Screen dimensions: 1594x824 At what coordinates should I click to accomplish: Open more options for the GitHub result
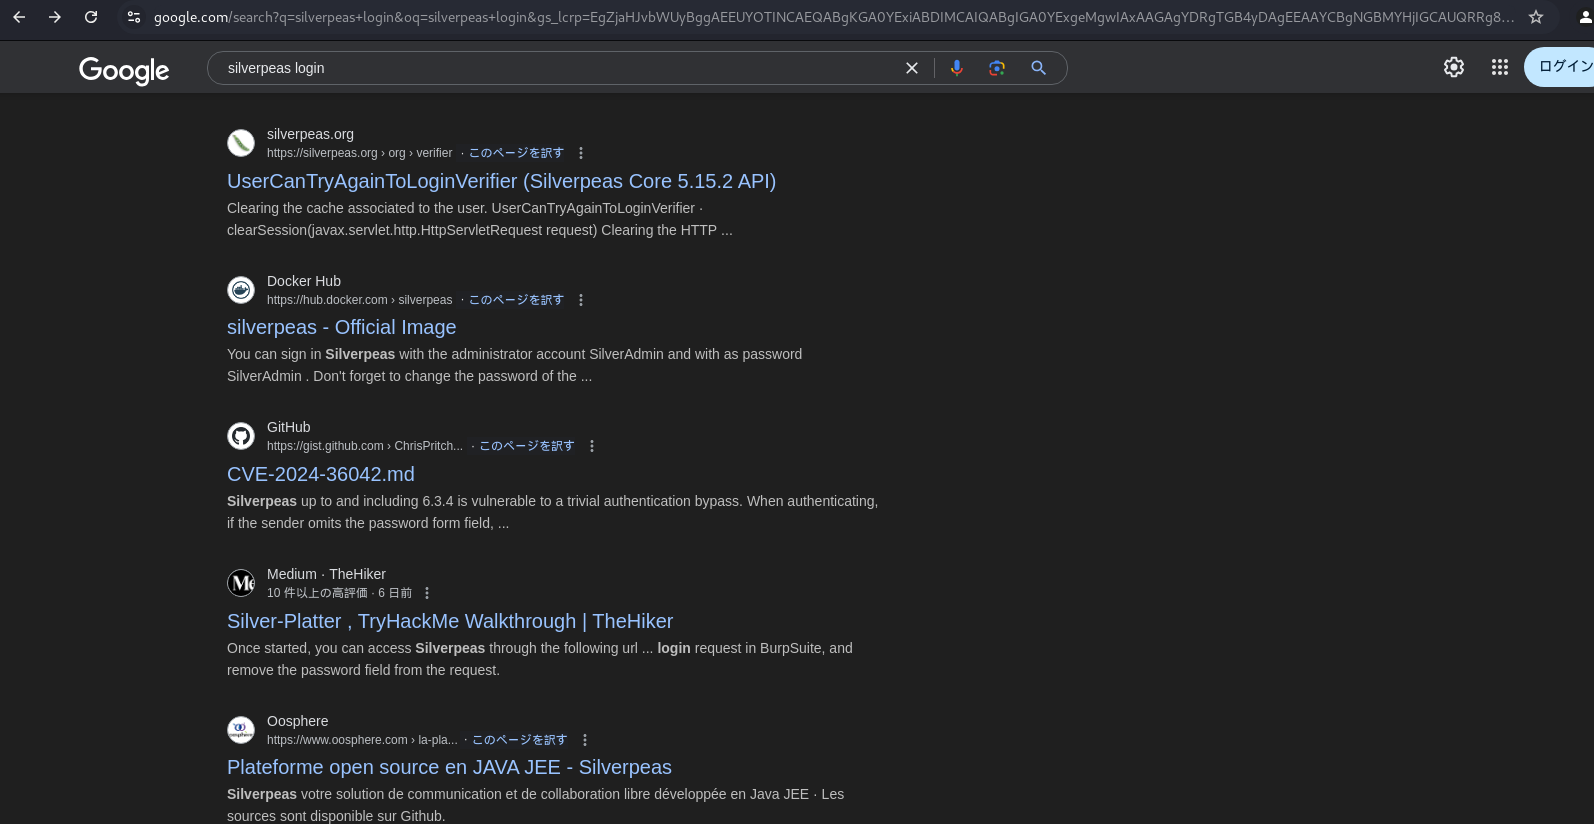[592, 446]
